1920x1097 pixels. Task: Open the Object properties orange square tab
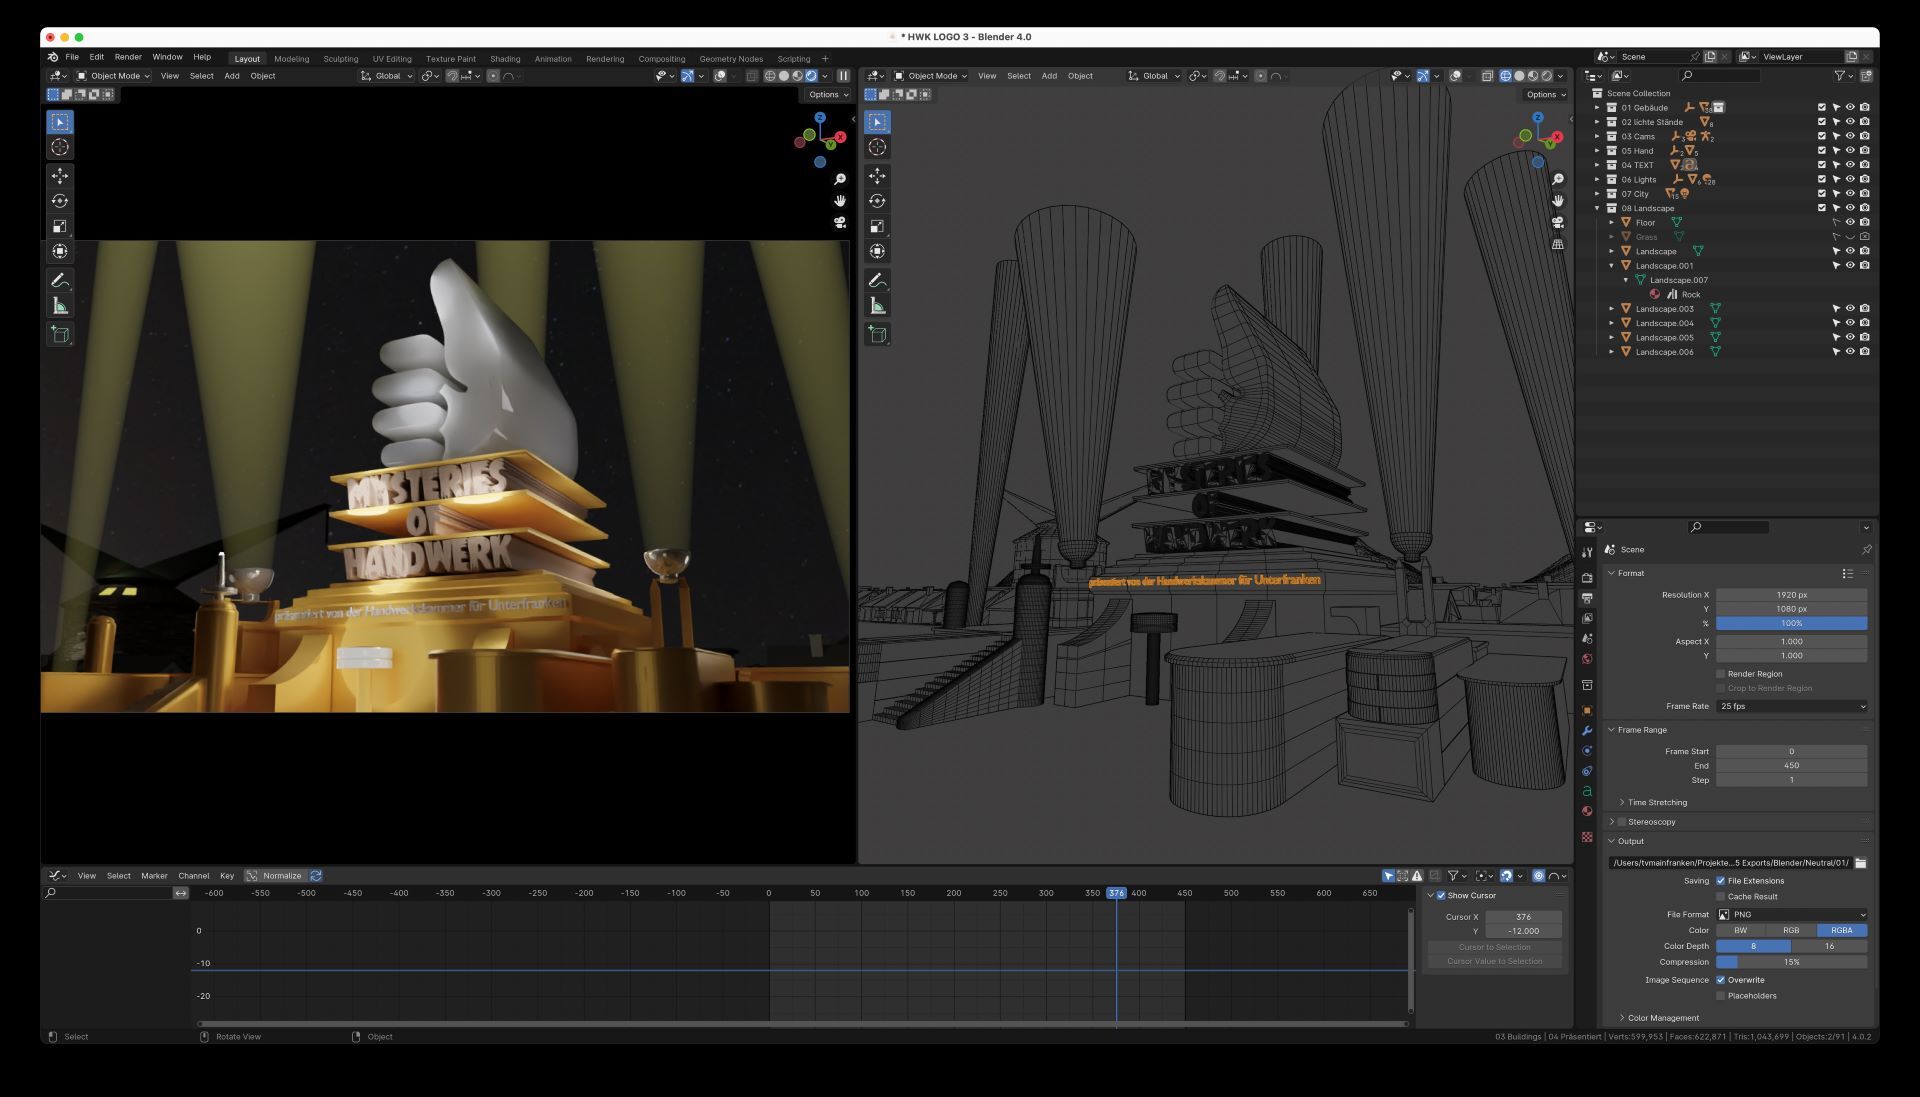pos(1587,711)
